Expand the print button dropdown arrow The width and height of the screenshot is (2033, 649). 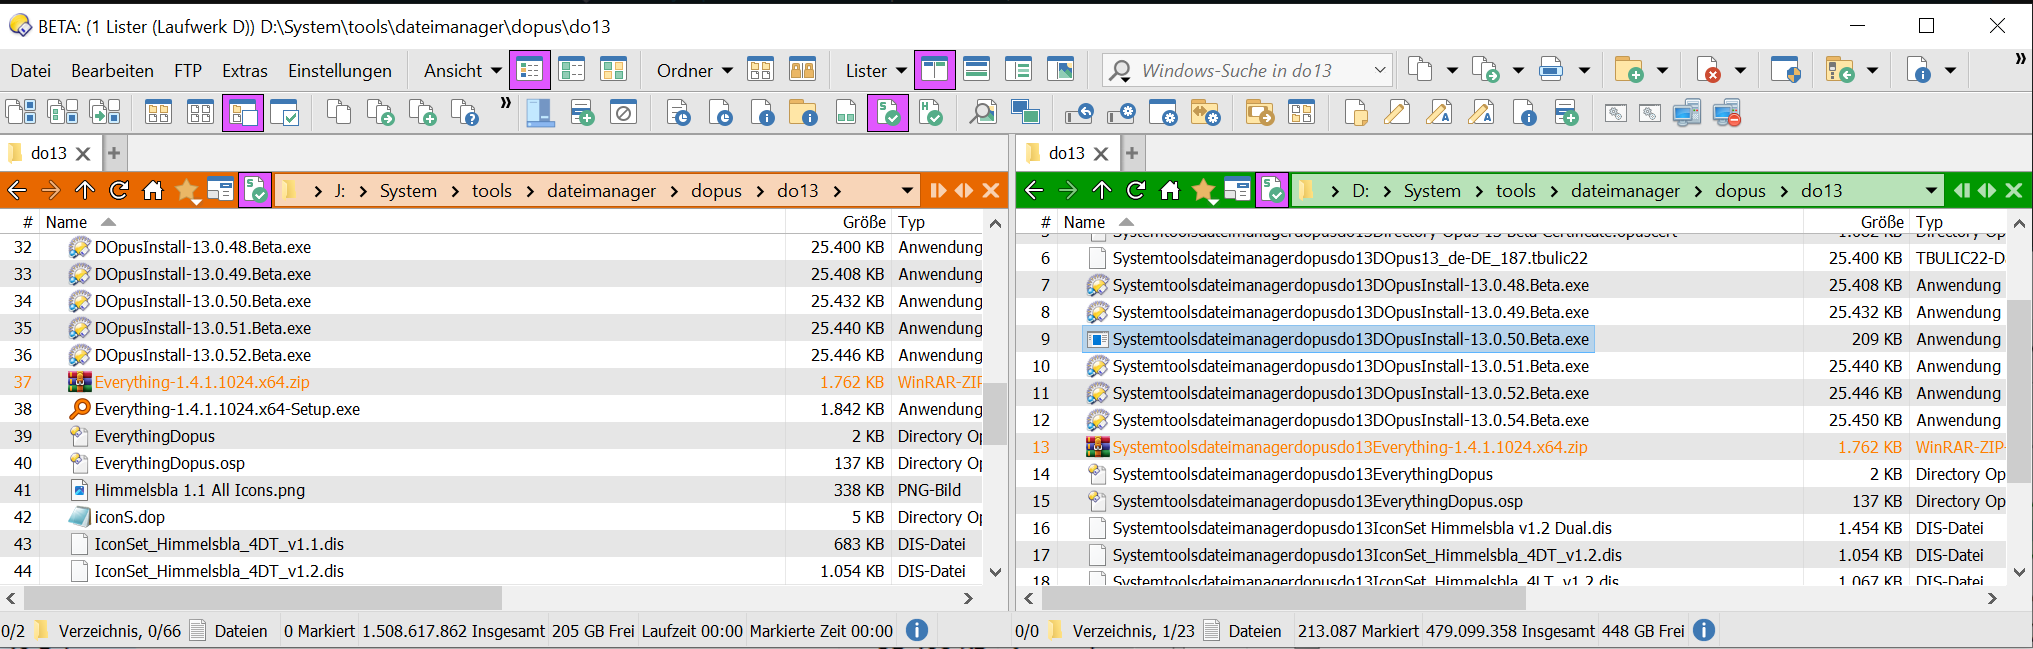pos(1584,70)
